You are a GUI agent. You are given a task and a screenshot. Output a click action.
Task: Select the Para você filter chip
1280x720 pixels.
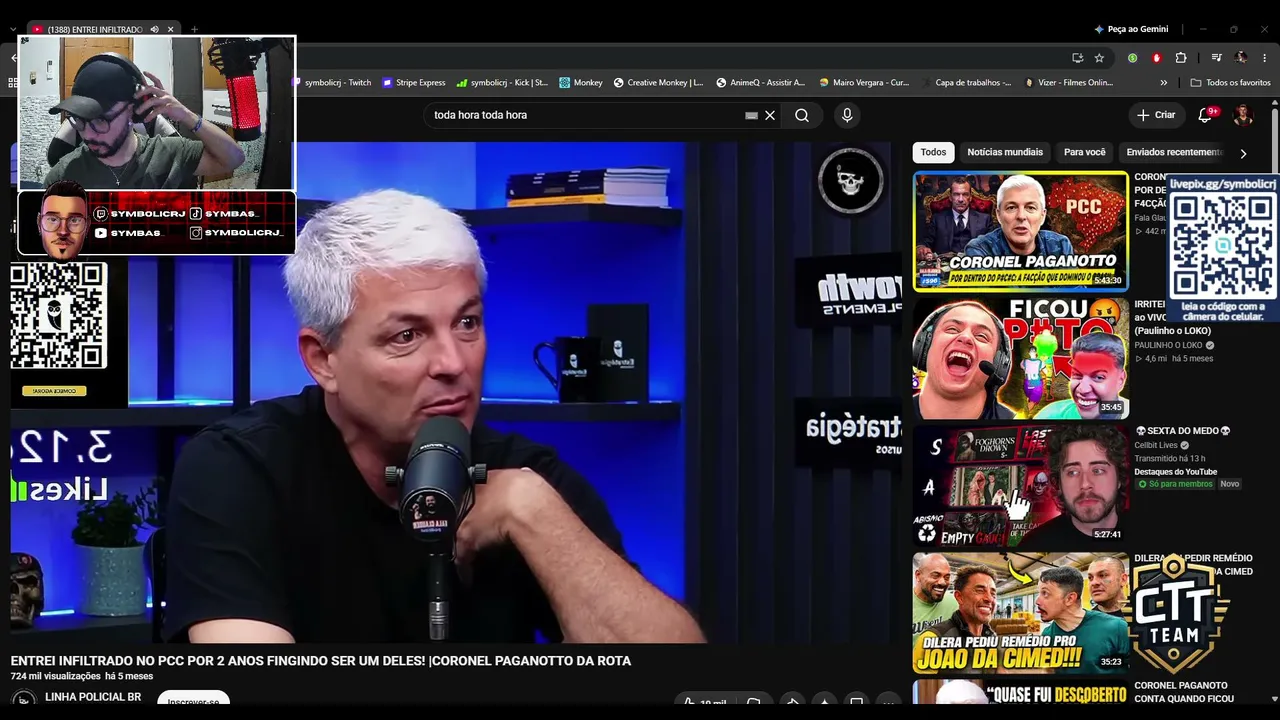(1085, 152)
